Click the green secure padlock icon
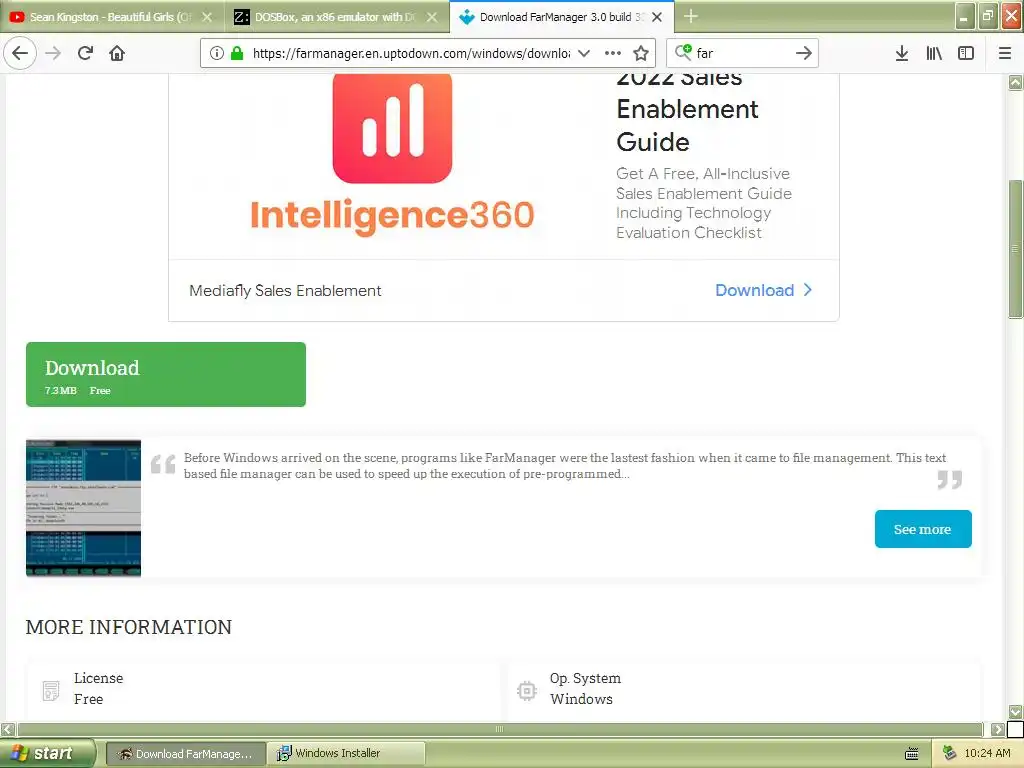 pos(237,53)
